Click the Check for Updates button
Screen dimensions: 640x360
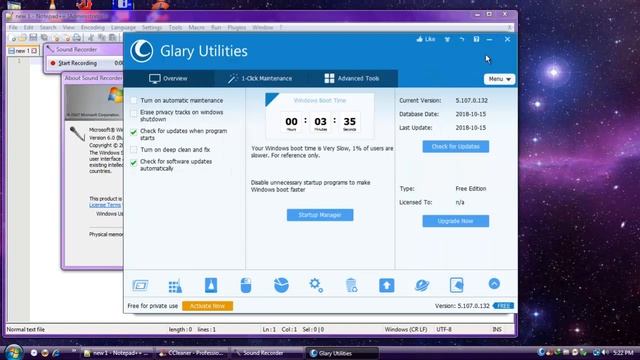tap(456, 147)
